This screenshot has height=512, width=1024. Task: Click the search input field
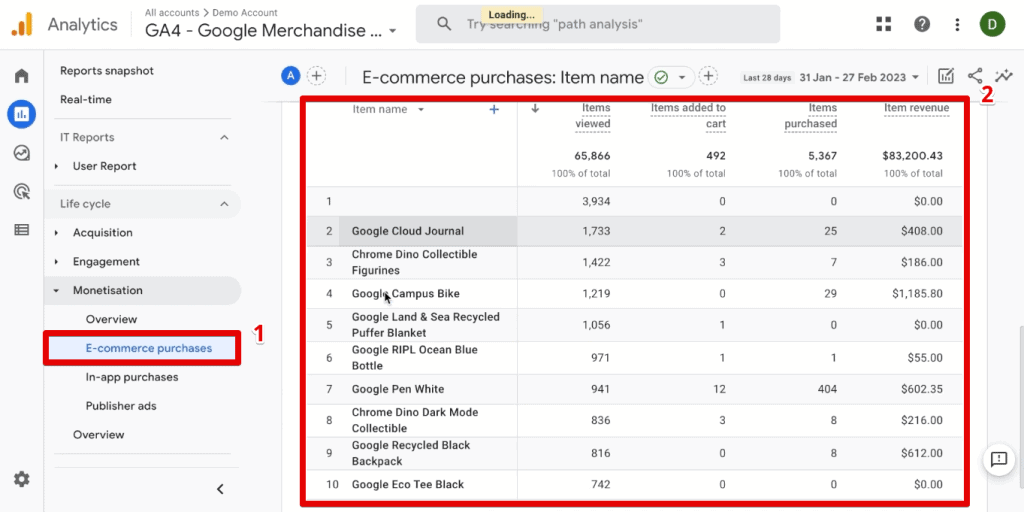[598, 24]
